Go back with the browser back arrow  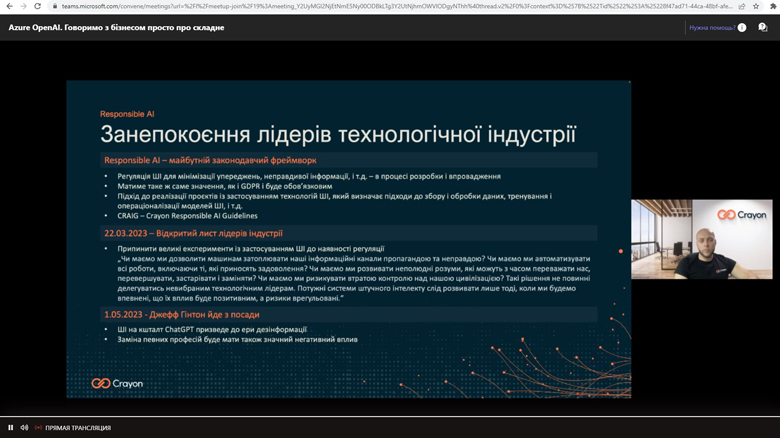click(9, 6)
